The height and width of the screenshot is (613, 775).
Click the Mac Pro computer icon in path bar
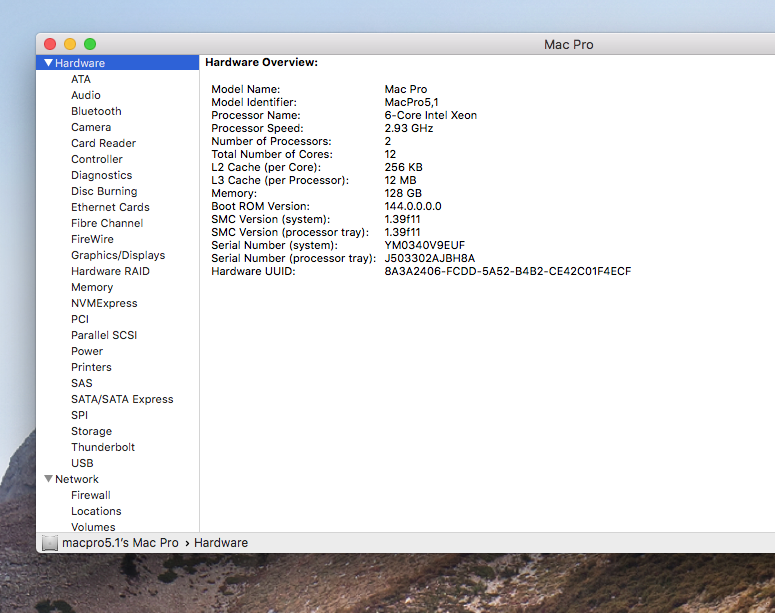49,543
